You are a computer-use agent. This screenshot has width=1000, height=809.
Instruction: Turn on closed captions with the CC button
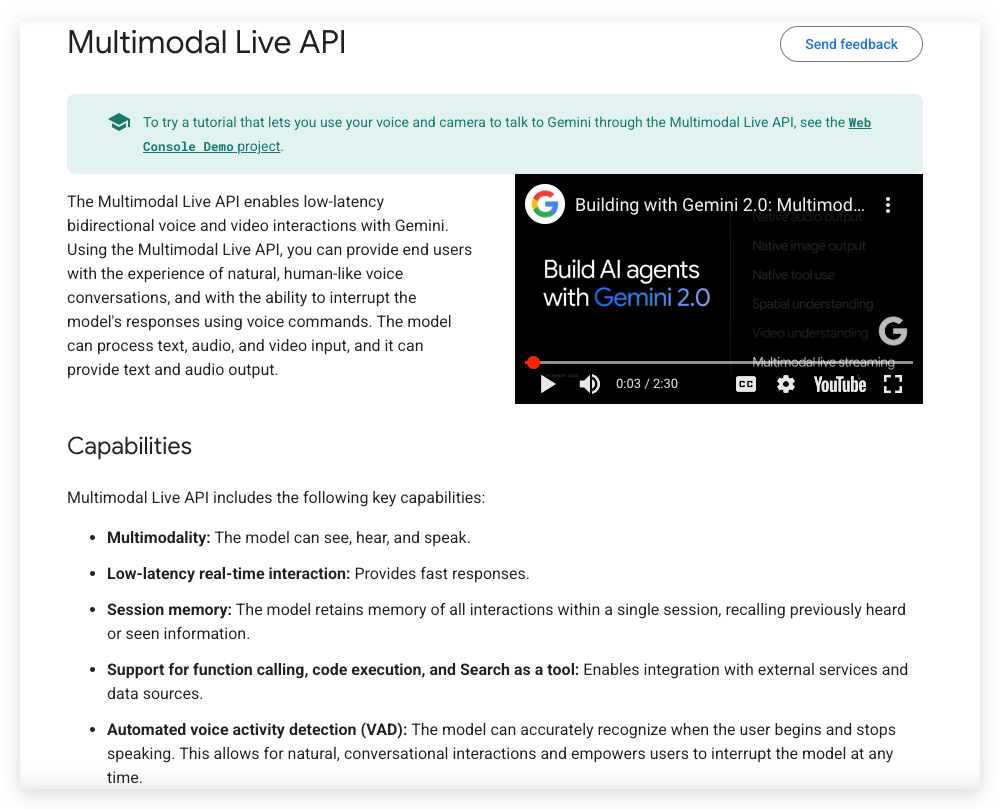[x=745, y=384]
